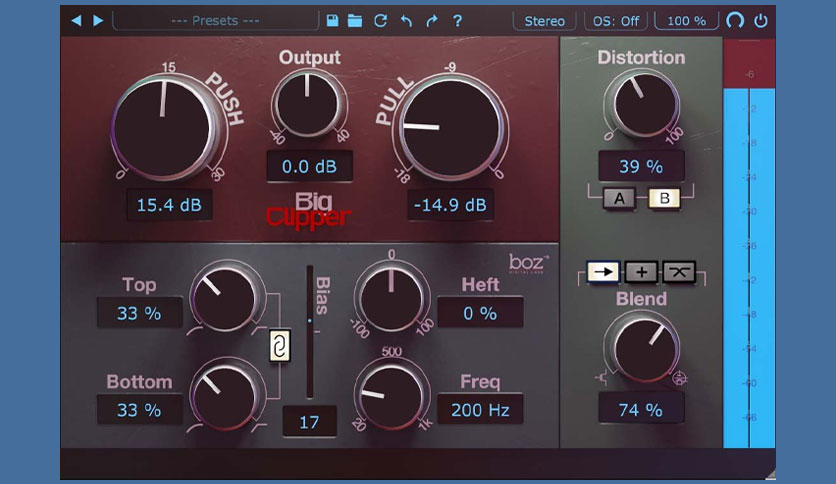Switch distortion mode to A
Viewport: 836px width, 484px height.
(619, 198)
